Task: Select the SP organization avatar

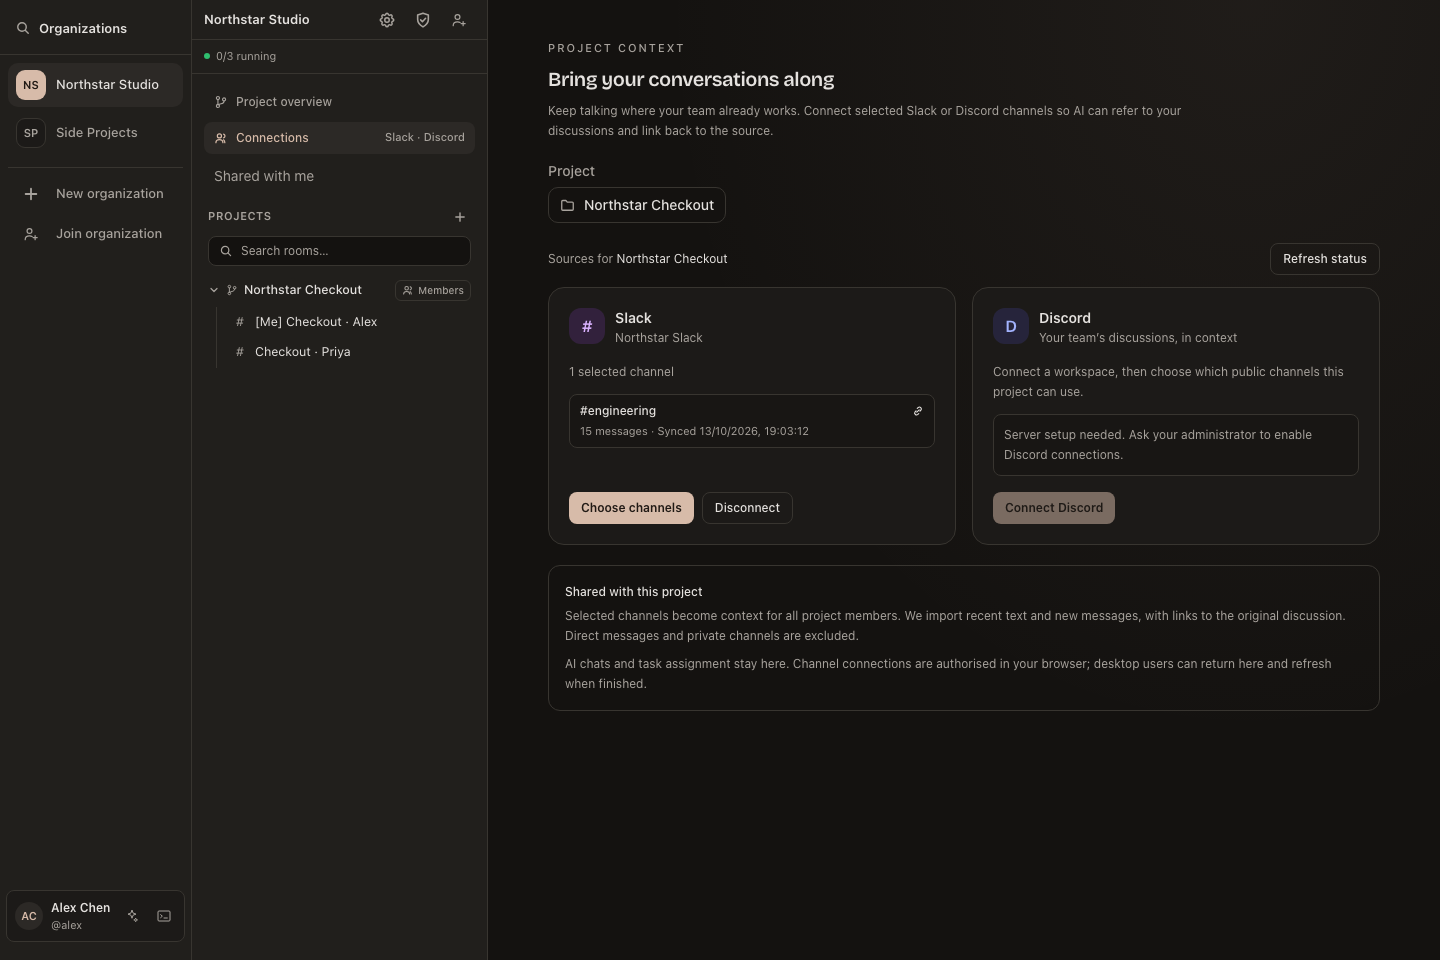Action: point(31,133)
